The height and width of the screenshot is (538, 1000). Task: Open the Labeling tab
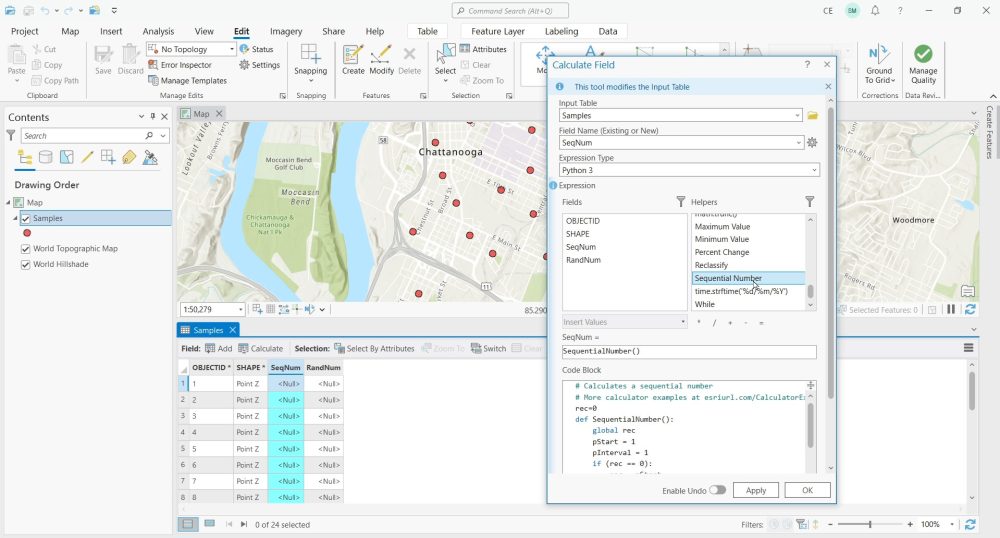click(561, 31)
